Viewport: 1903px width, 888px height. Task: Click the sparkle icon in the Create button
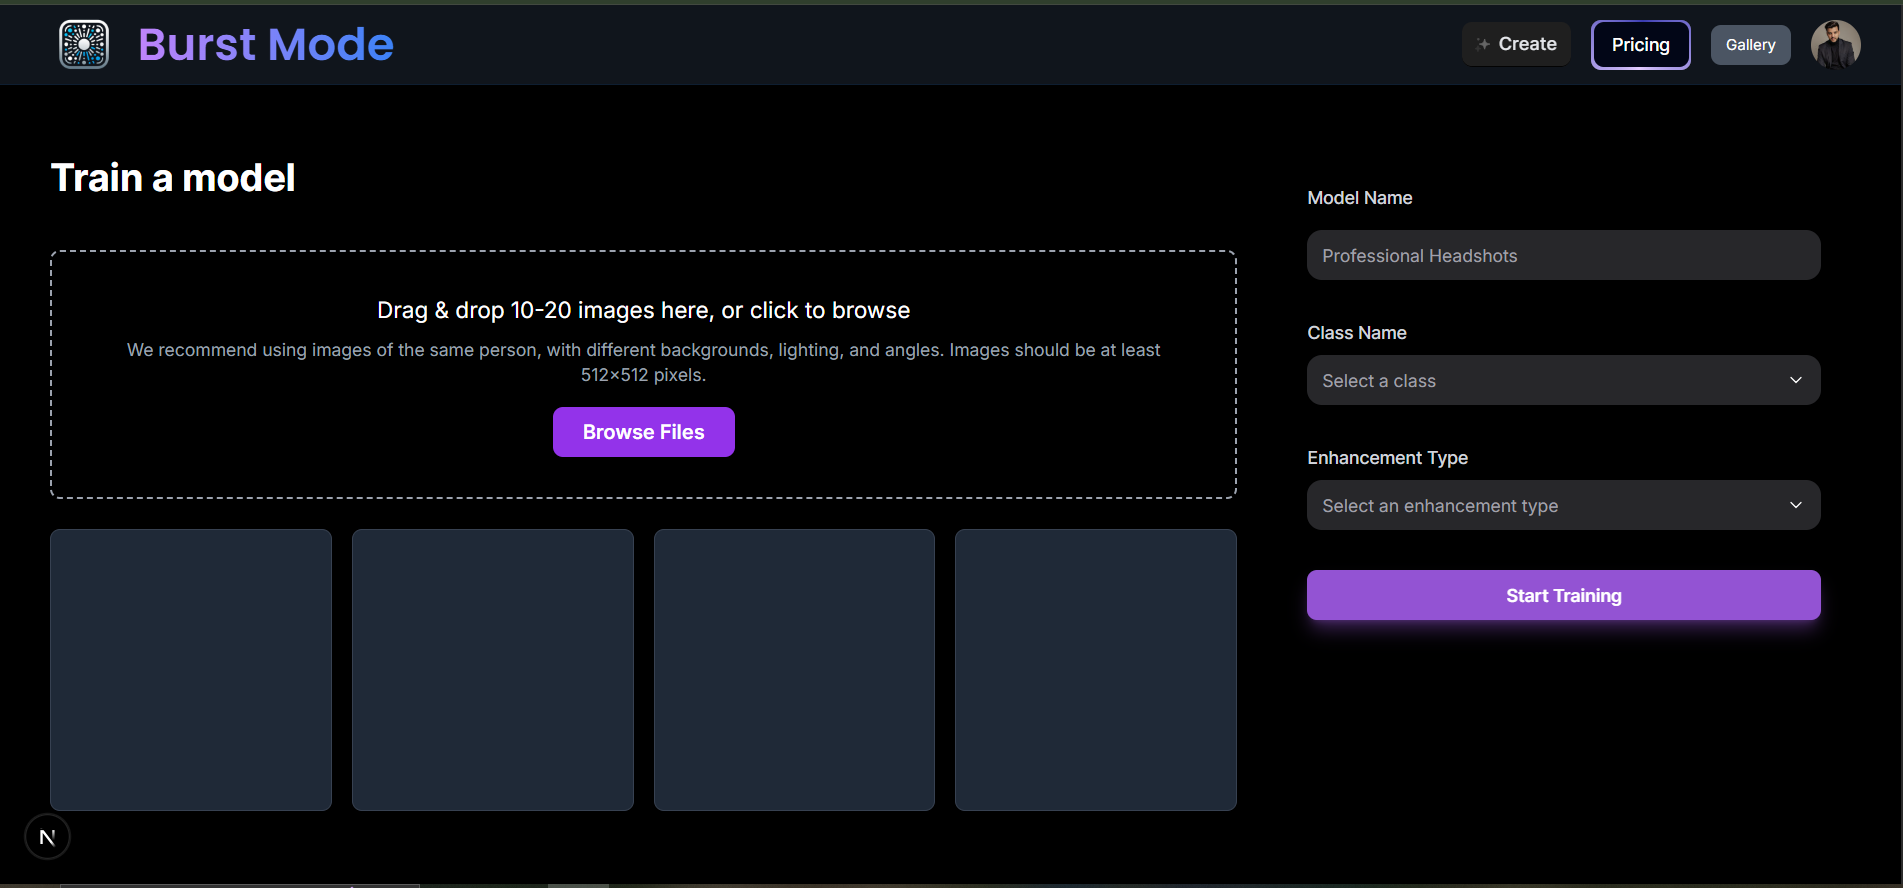pos(1483,44)
